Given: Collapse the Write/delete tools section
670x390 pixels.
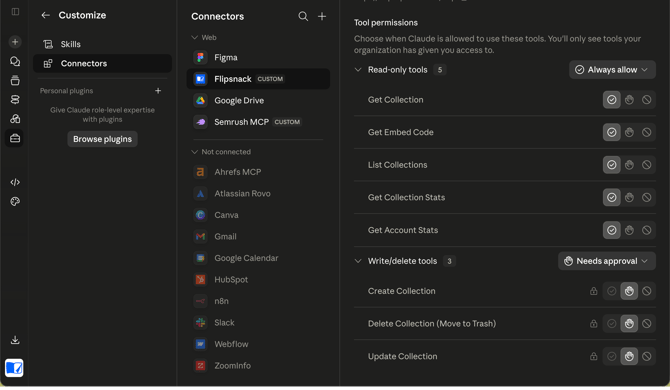Looking at the screenshot, I should click(x=358, y=261).
